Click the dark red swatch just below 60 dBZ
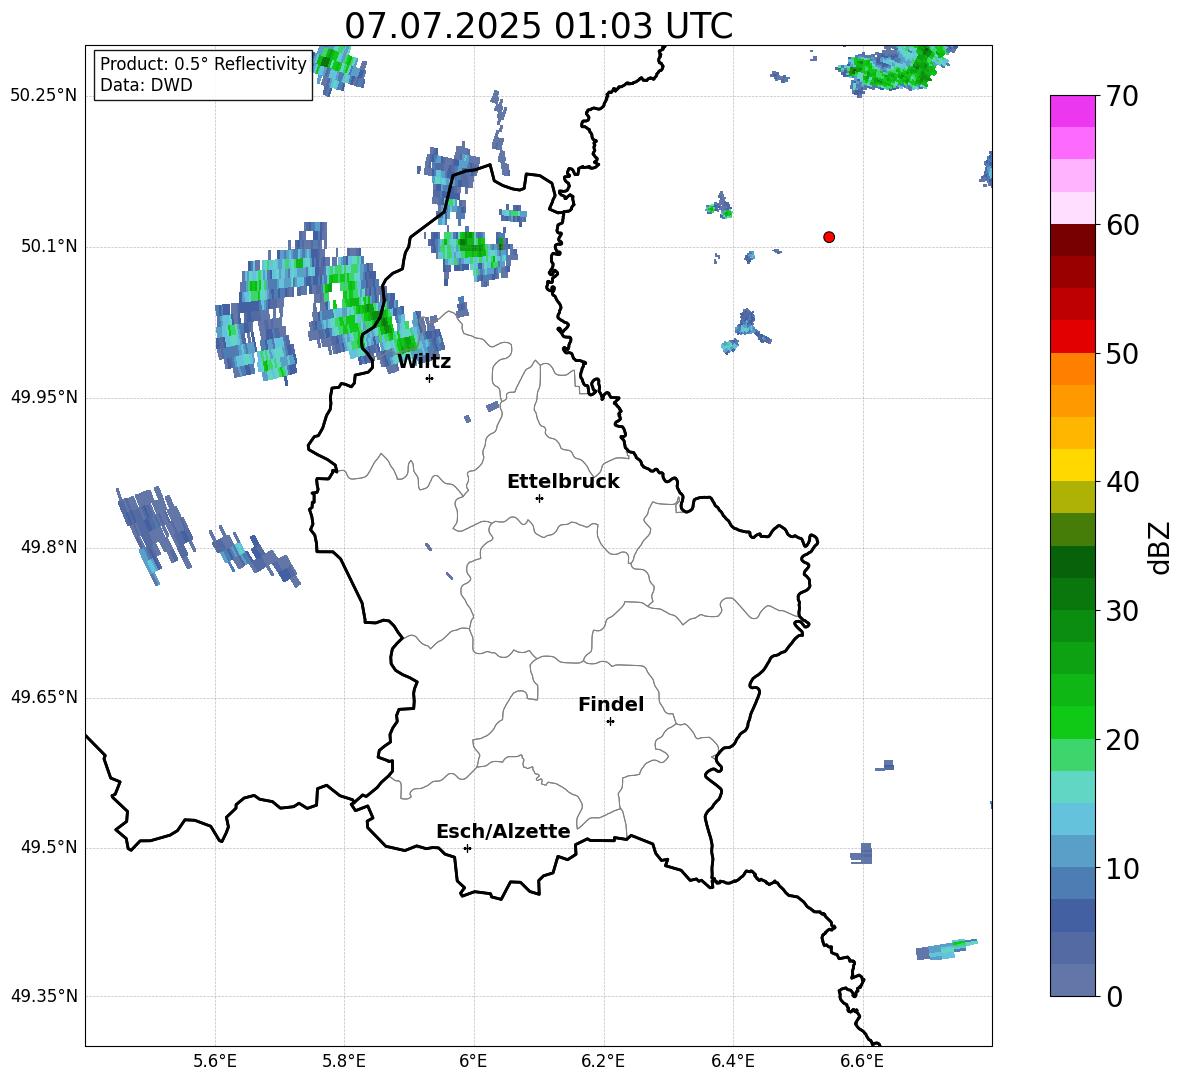 point(1072,240)
